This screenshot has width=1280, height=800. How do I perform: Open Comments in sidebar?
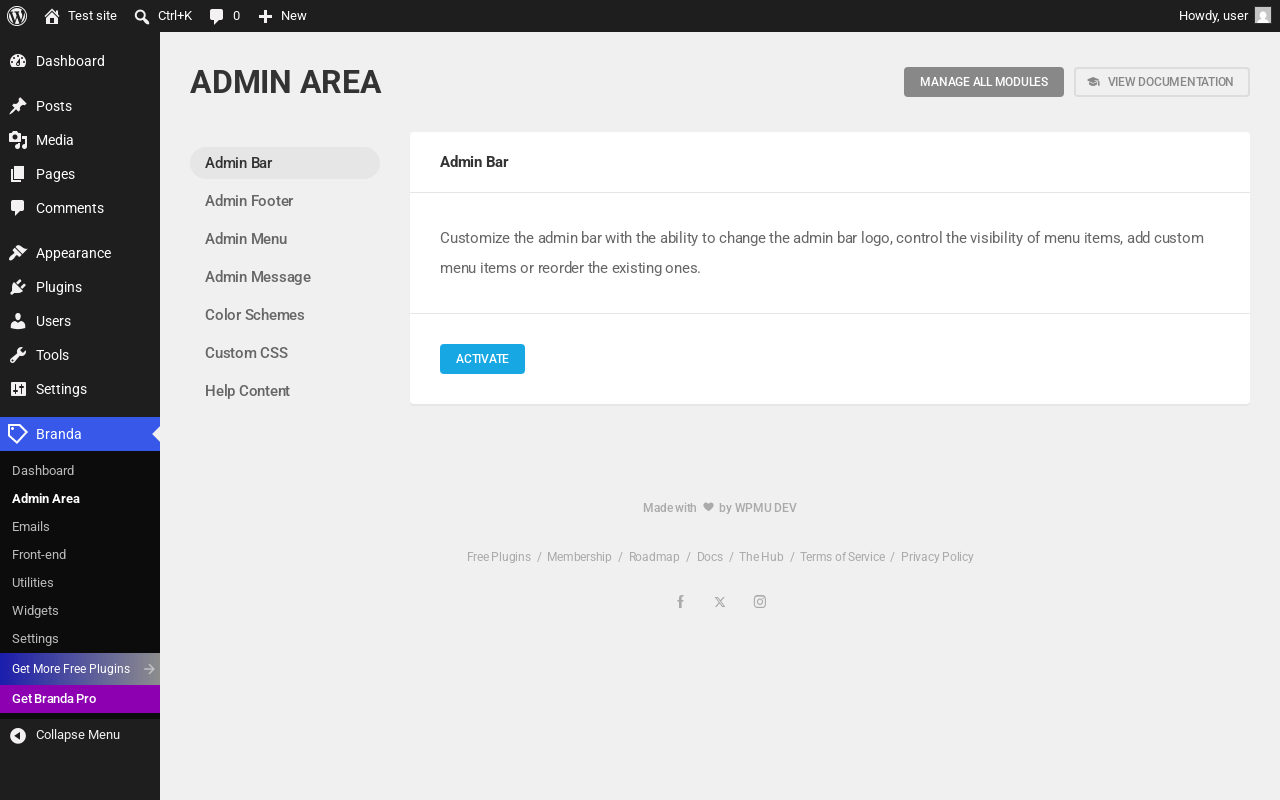click(80, 208)
